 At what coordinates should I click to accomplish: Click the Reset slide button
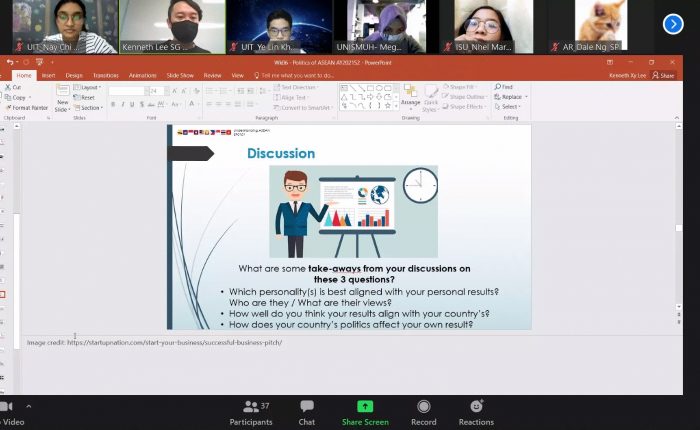coord(87,97)
